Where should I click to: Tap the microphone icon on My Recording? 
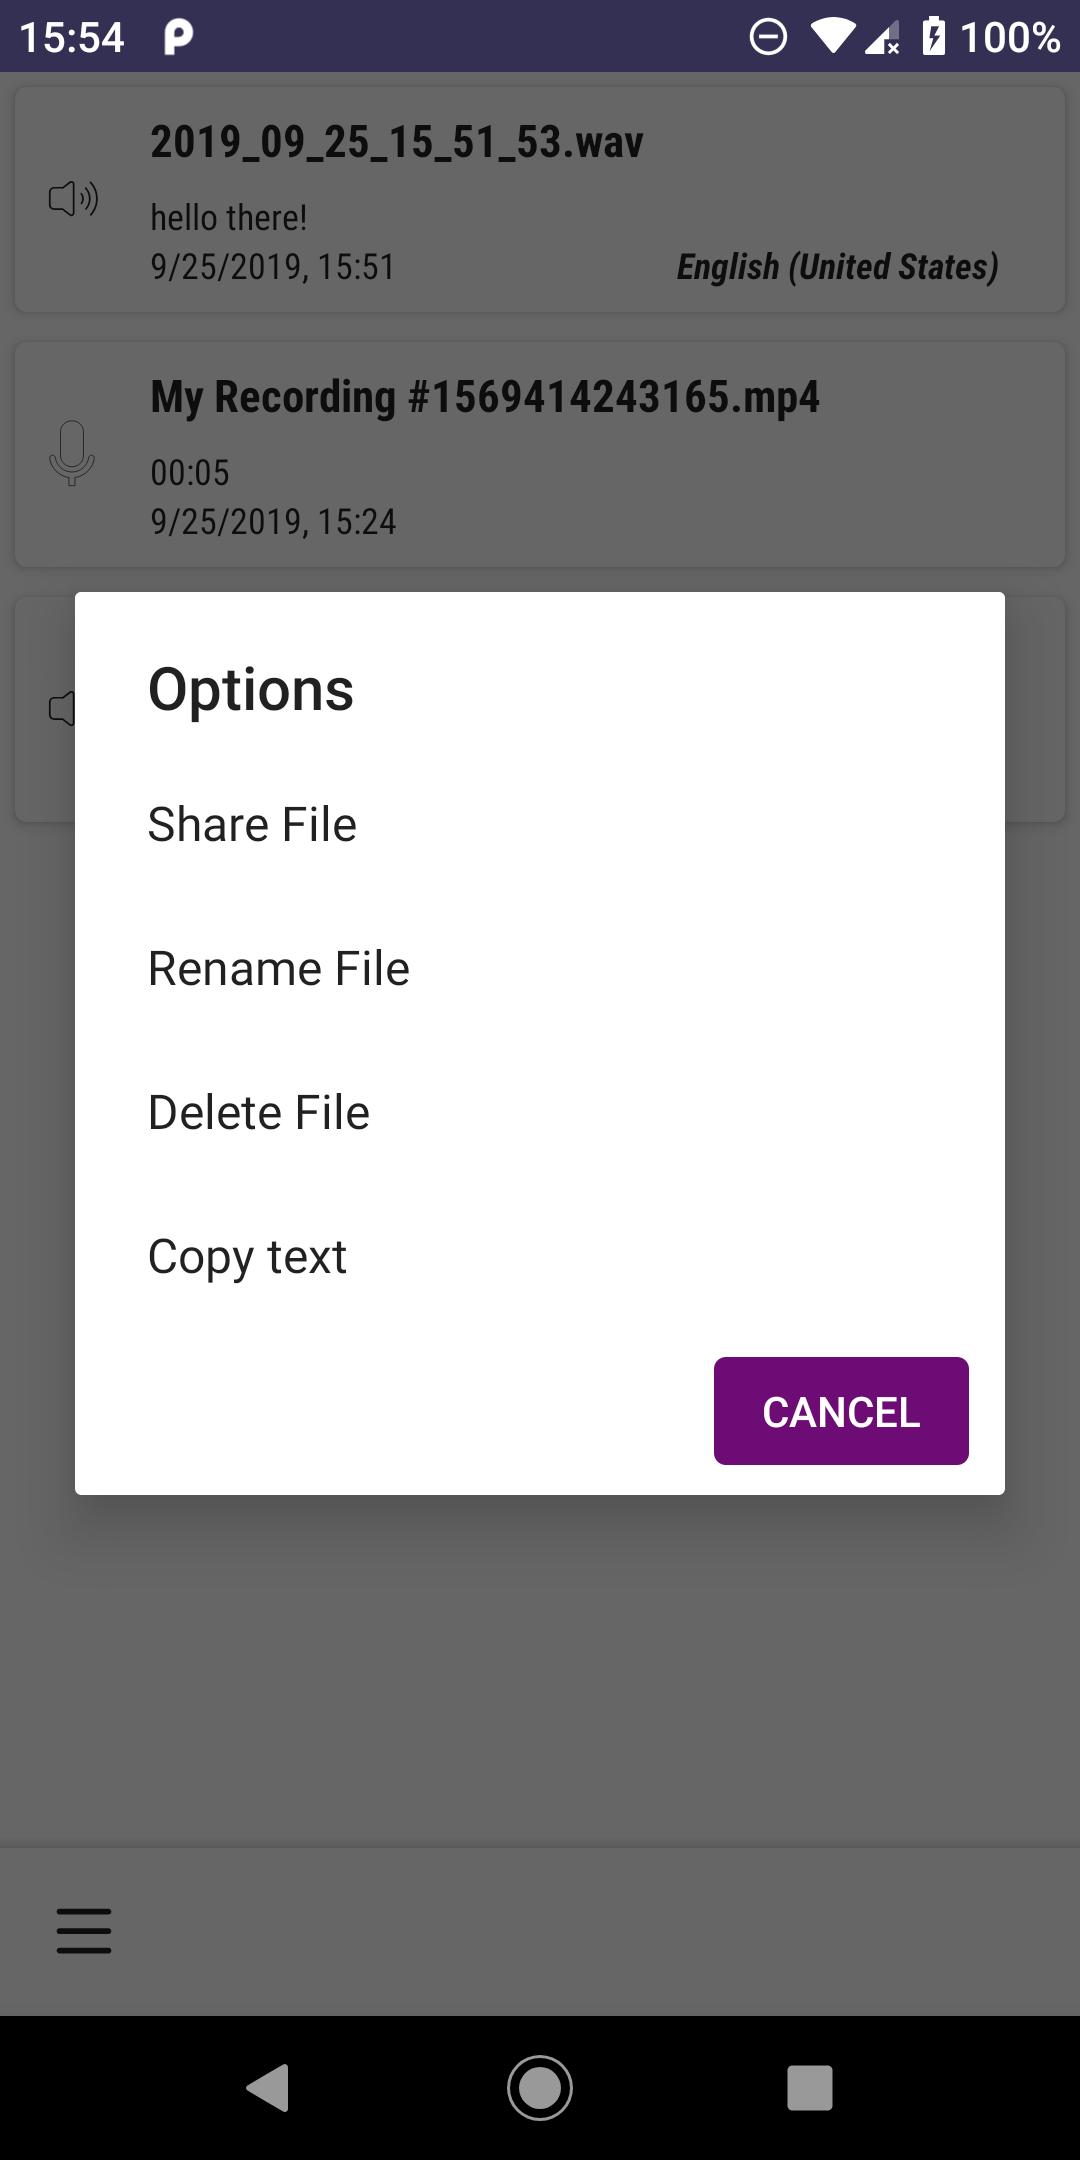click(72, 453)
